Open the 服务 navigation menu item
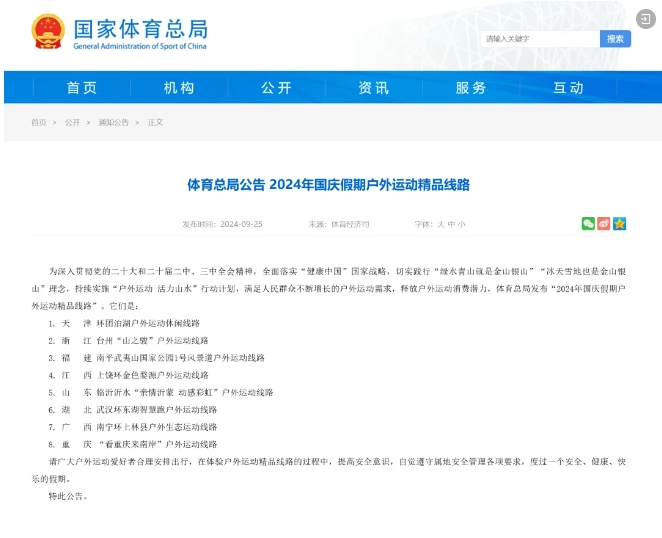This screenshot has height=538, width=662. point(471,88)
